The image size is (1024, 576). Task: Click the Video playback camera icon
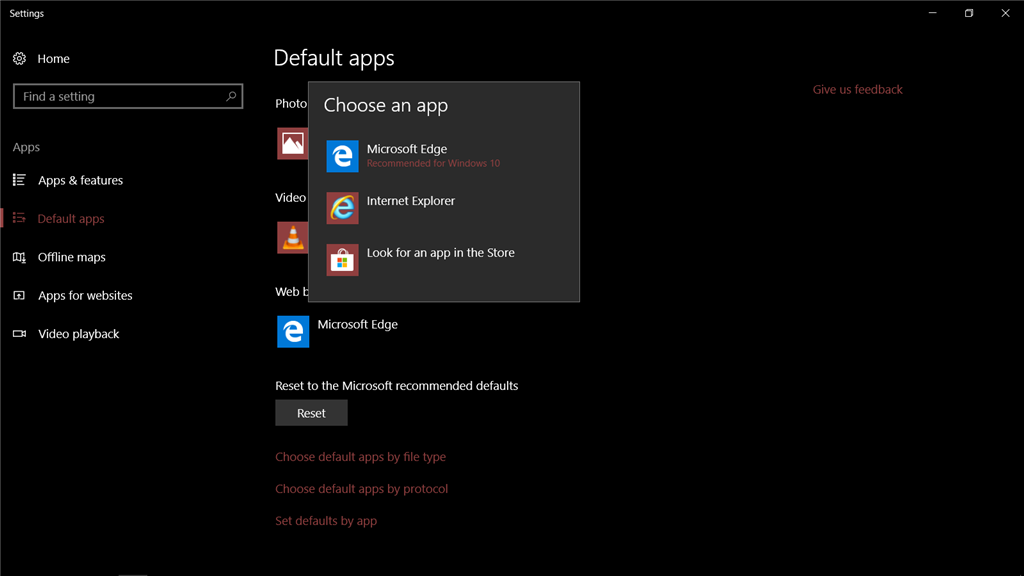20,334
